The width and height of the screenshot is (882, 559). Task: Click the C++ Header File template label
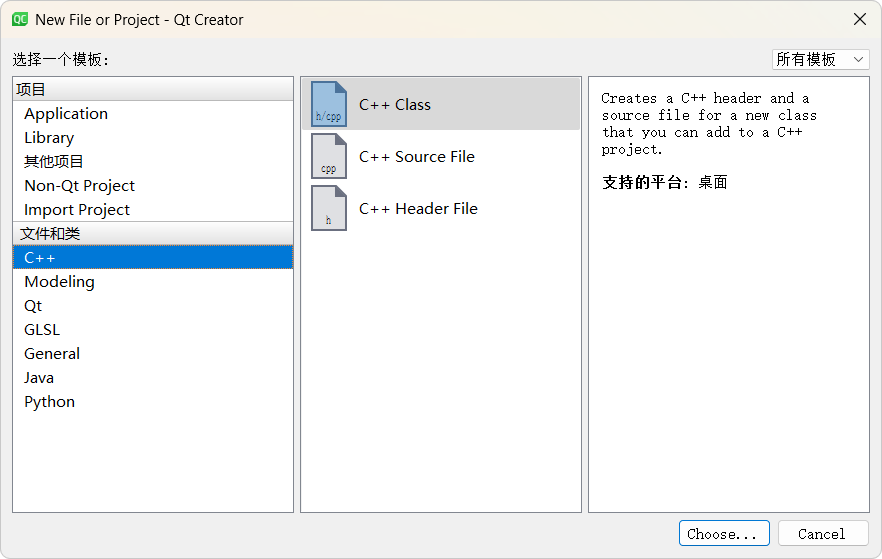[418, 209]
